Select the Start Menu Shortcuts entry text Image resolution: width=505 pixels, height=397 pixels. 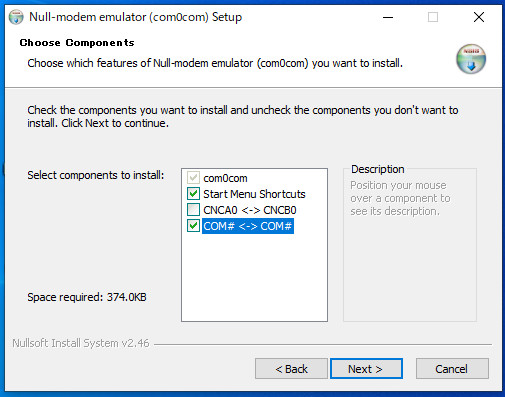coord(254,194)
